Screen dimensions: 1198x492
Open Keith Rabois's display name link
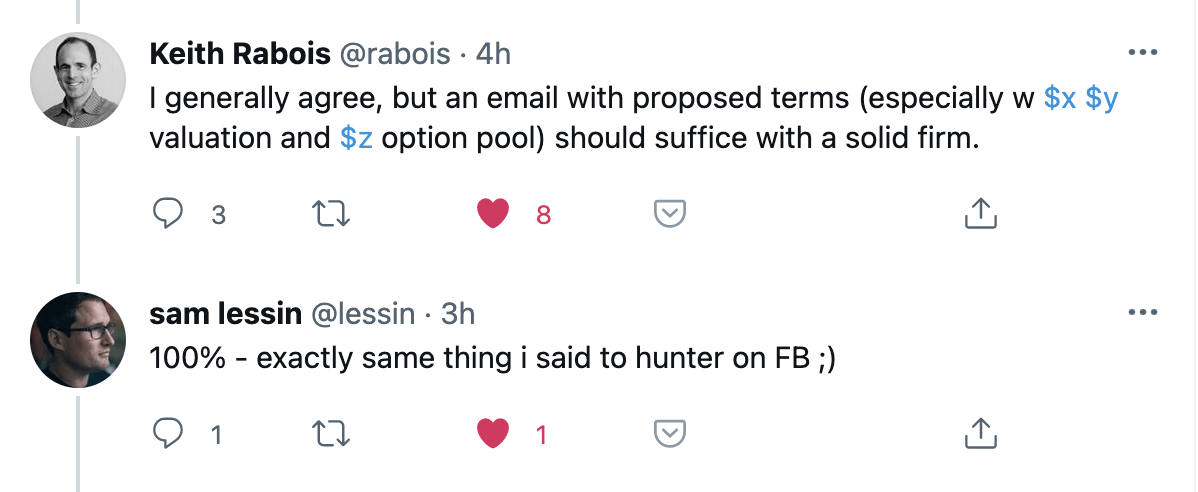(x=240, y=53)
